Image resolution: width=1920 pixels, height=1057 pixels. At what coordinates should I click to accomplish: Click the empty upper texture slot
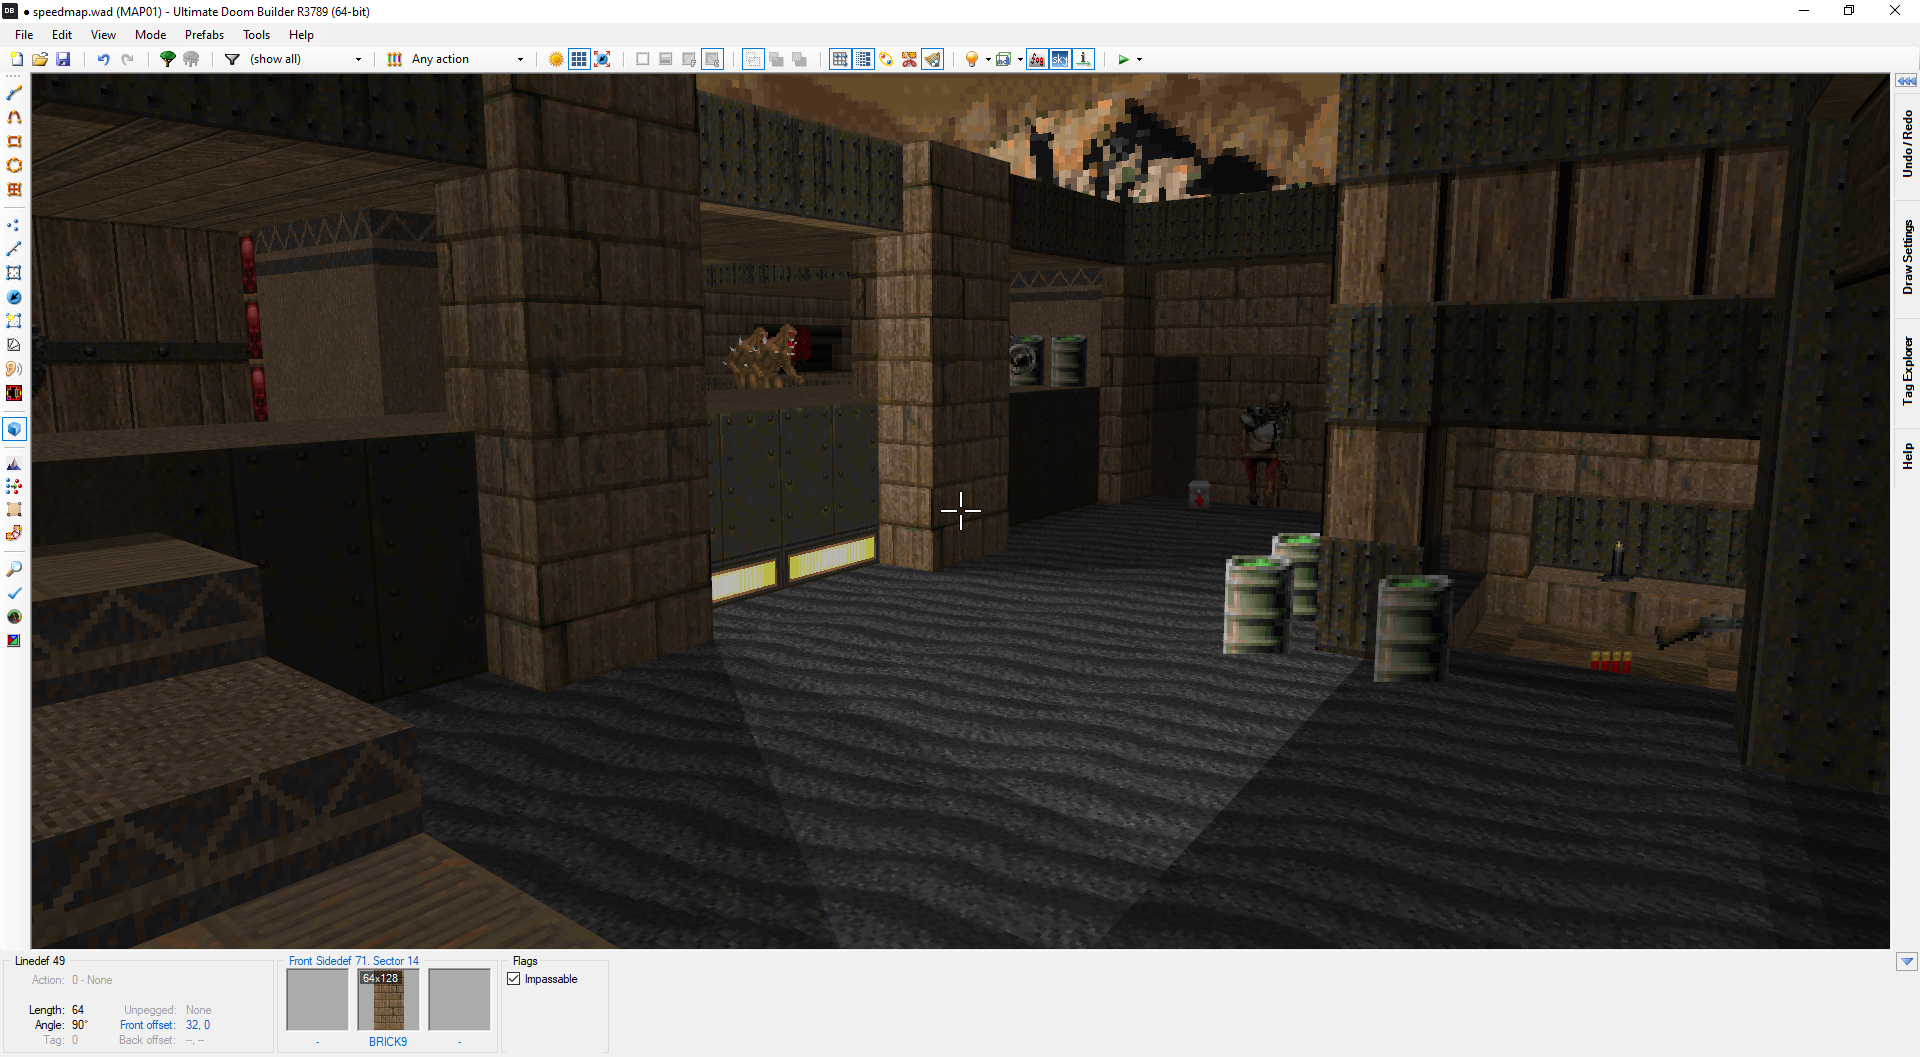point(317,999)
